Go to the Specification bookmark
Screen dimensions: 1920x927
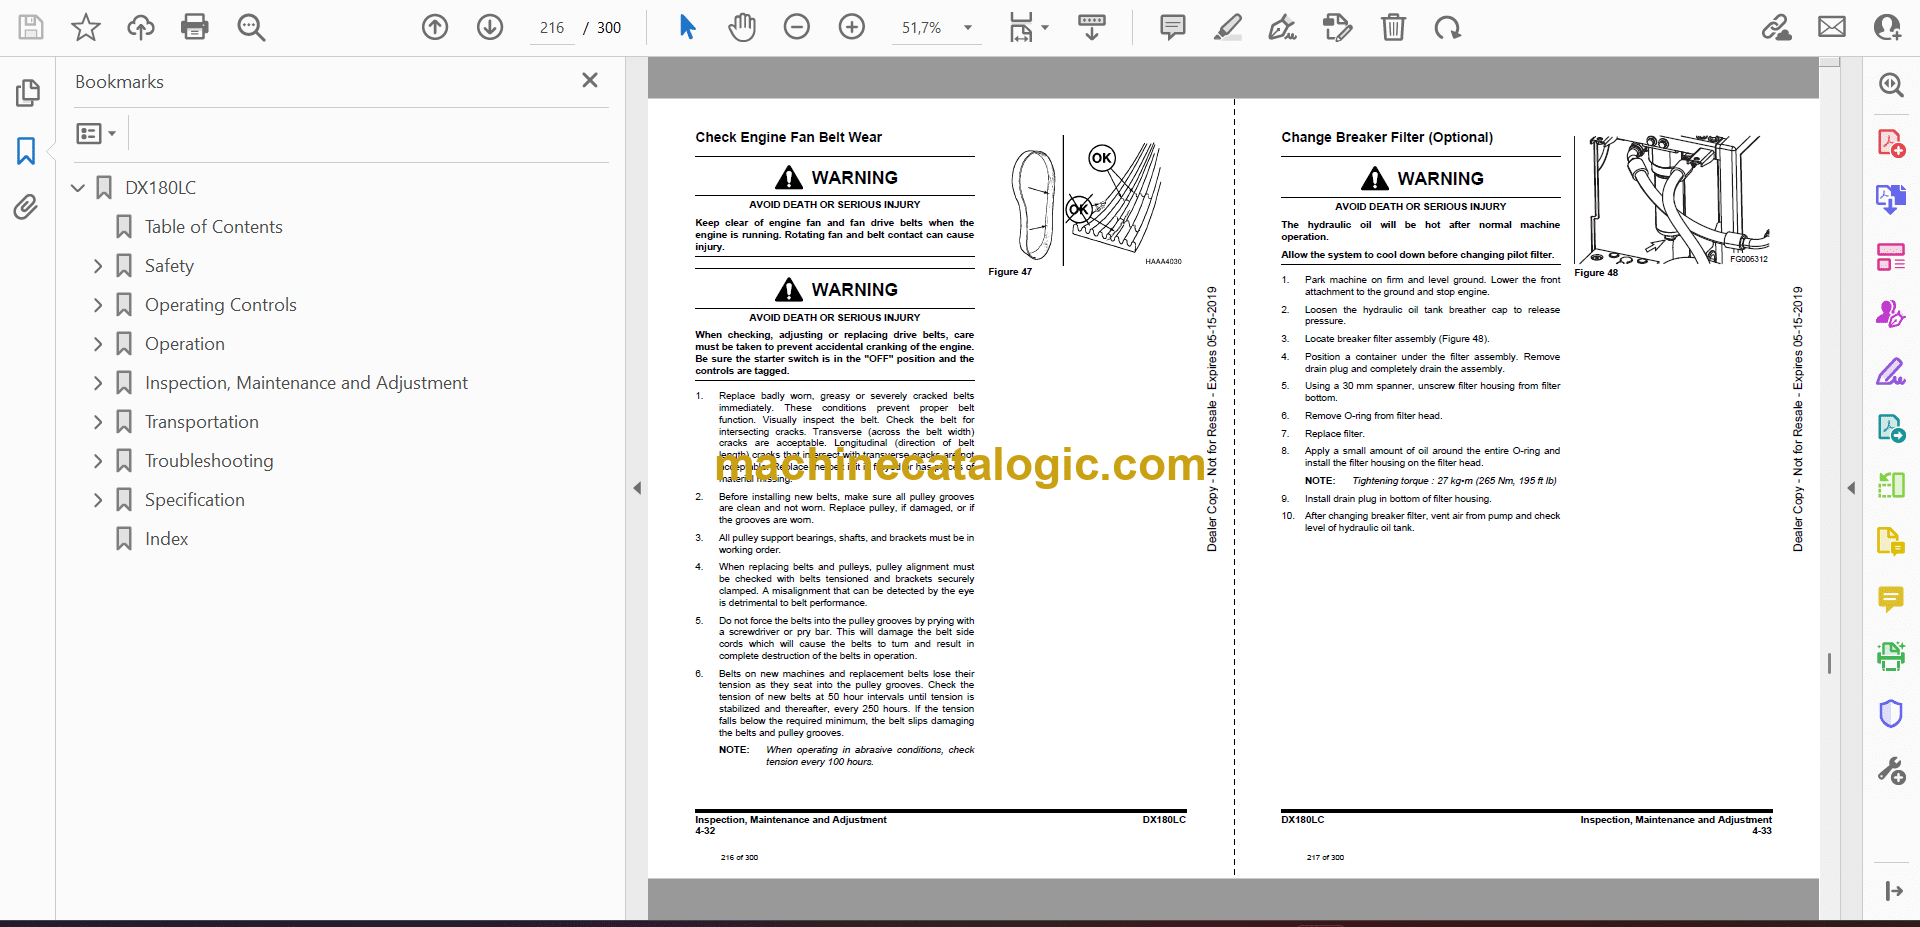coord(194,500)
